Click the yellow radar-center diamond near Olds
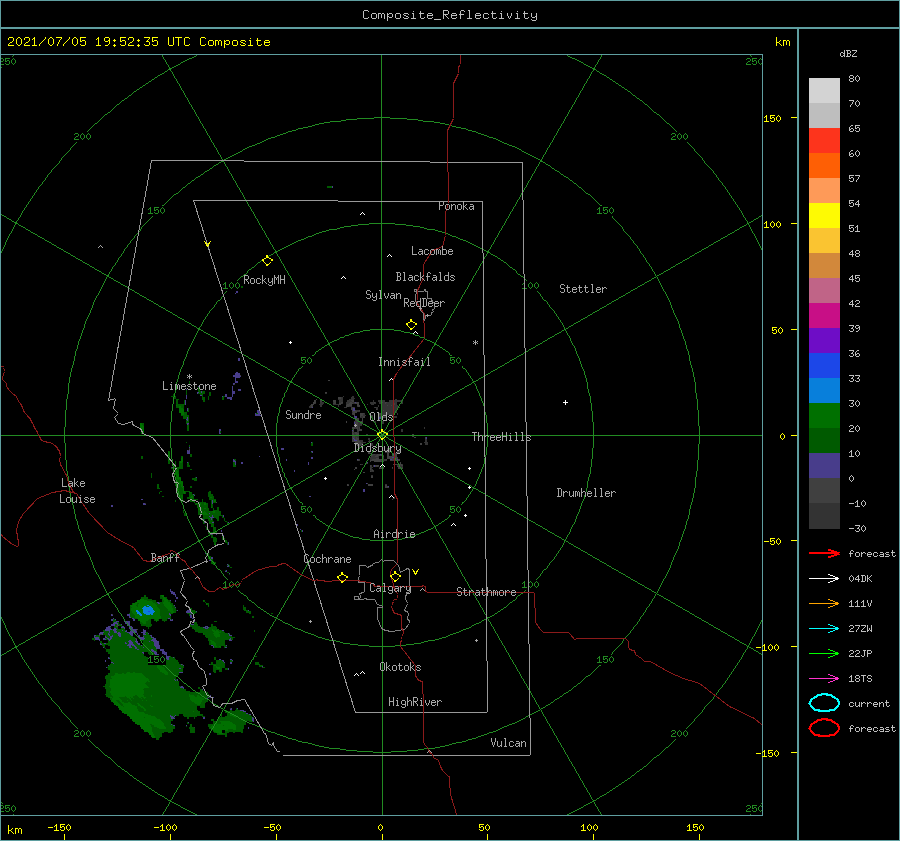The image size is (900, 841). (x=382, y=435)
